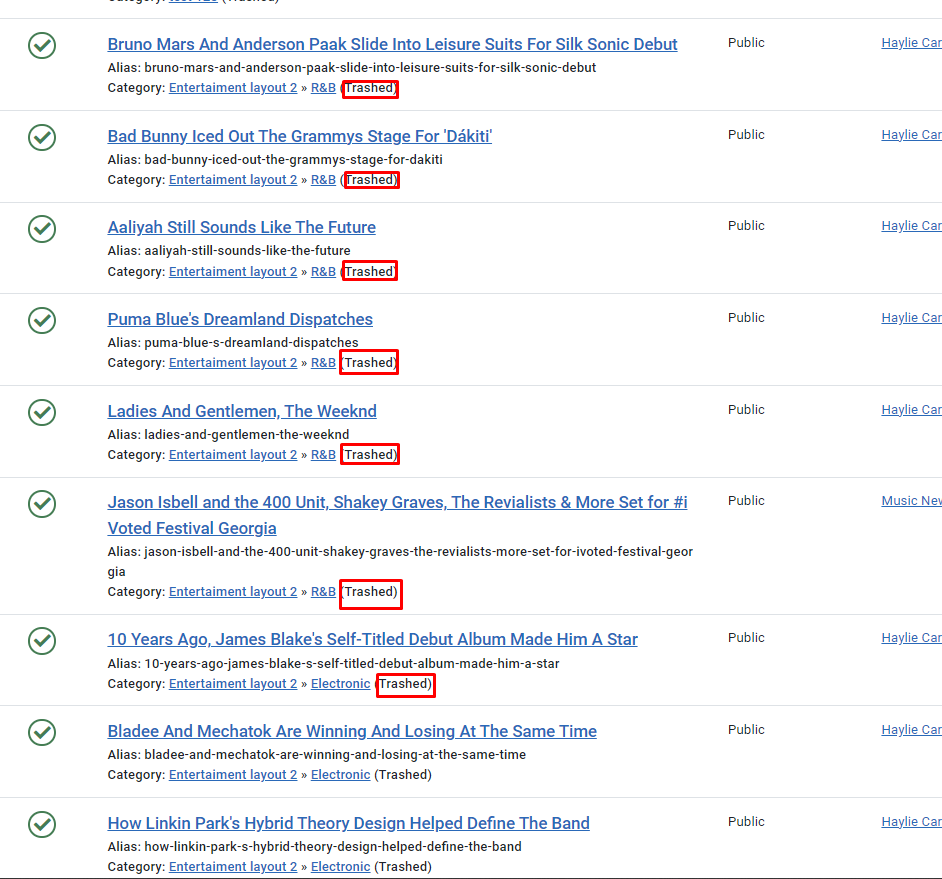Open Electronic category in Bladee And Mechatok row

click(341, 774)
